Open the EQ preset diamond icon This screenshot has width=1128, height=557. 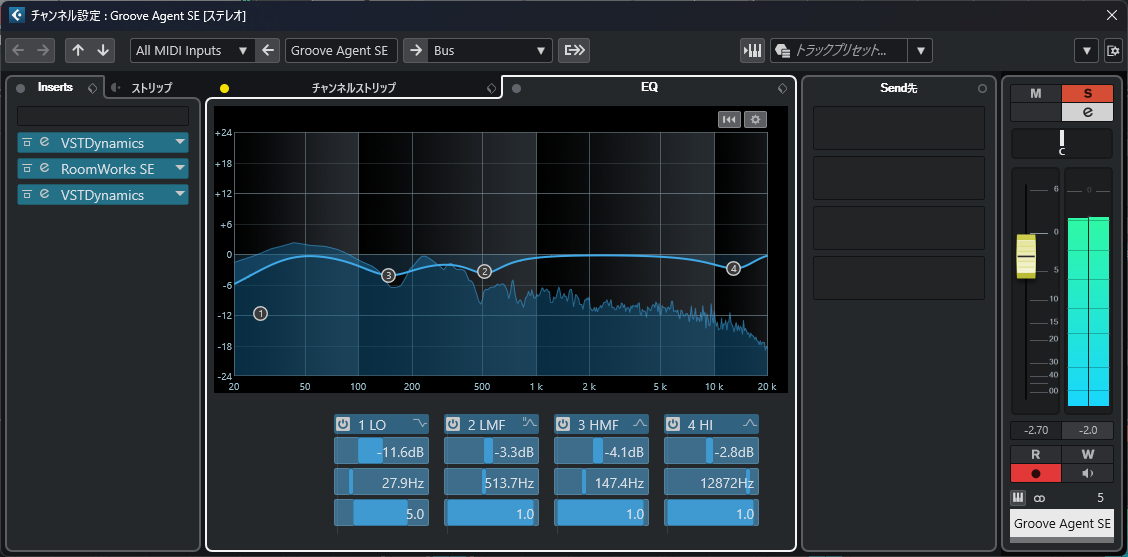[782, 88]
